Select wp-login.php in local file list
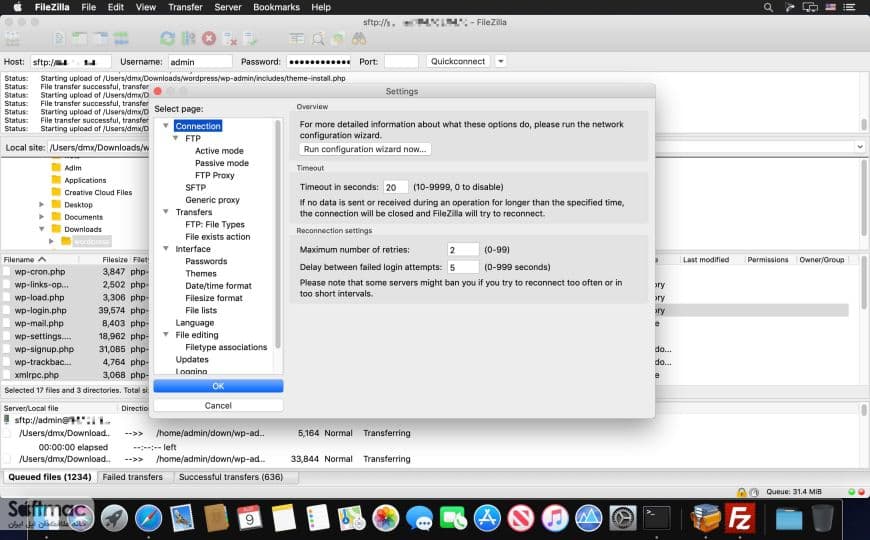 tap(41, 311)
